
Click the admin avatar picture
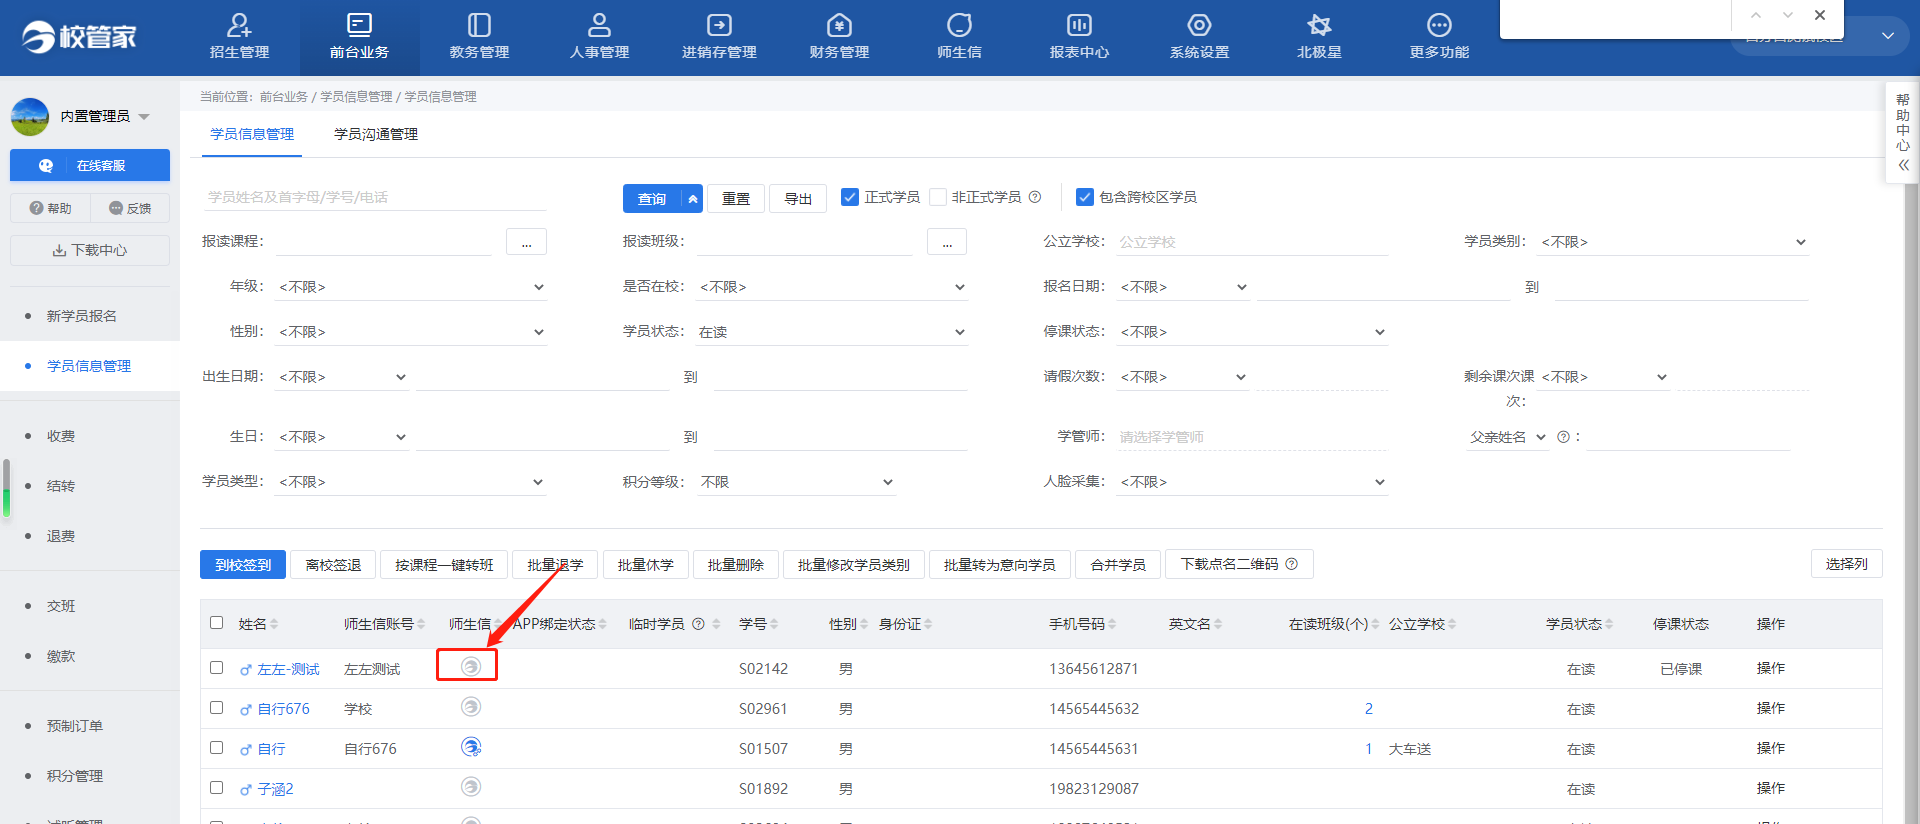tap(30, 117)
